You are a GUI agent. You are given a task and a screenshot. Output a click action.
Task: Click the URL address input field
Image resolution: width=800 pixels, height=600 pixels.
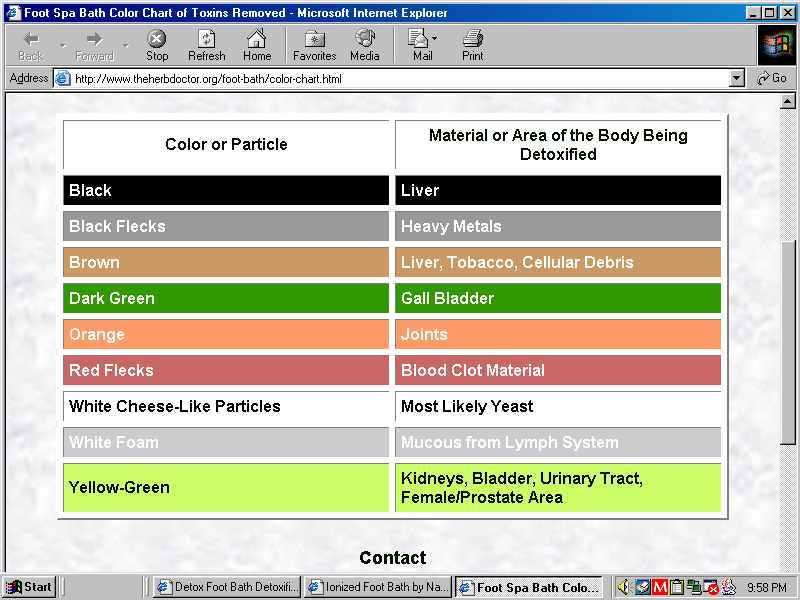400,78
